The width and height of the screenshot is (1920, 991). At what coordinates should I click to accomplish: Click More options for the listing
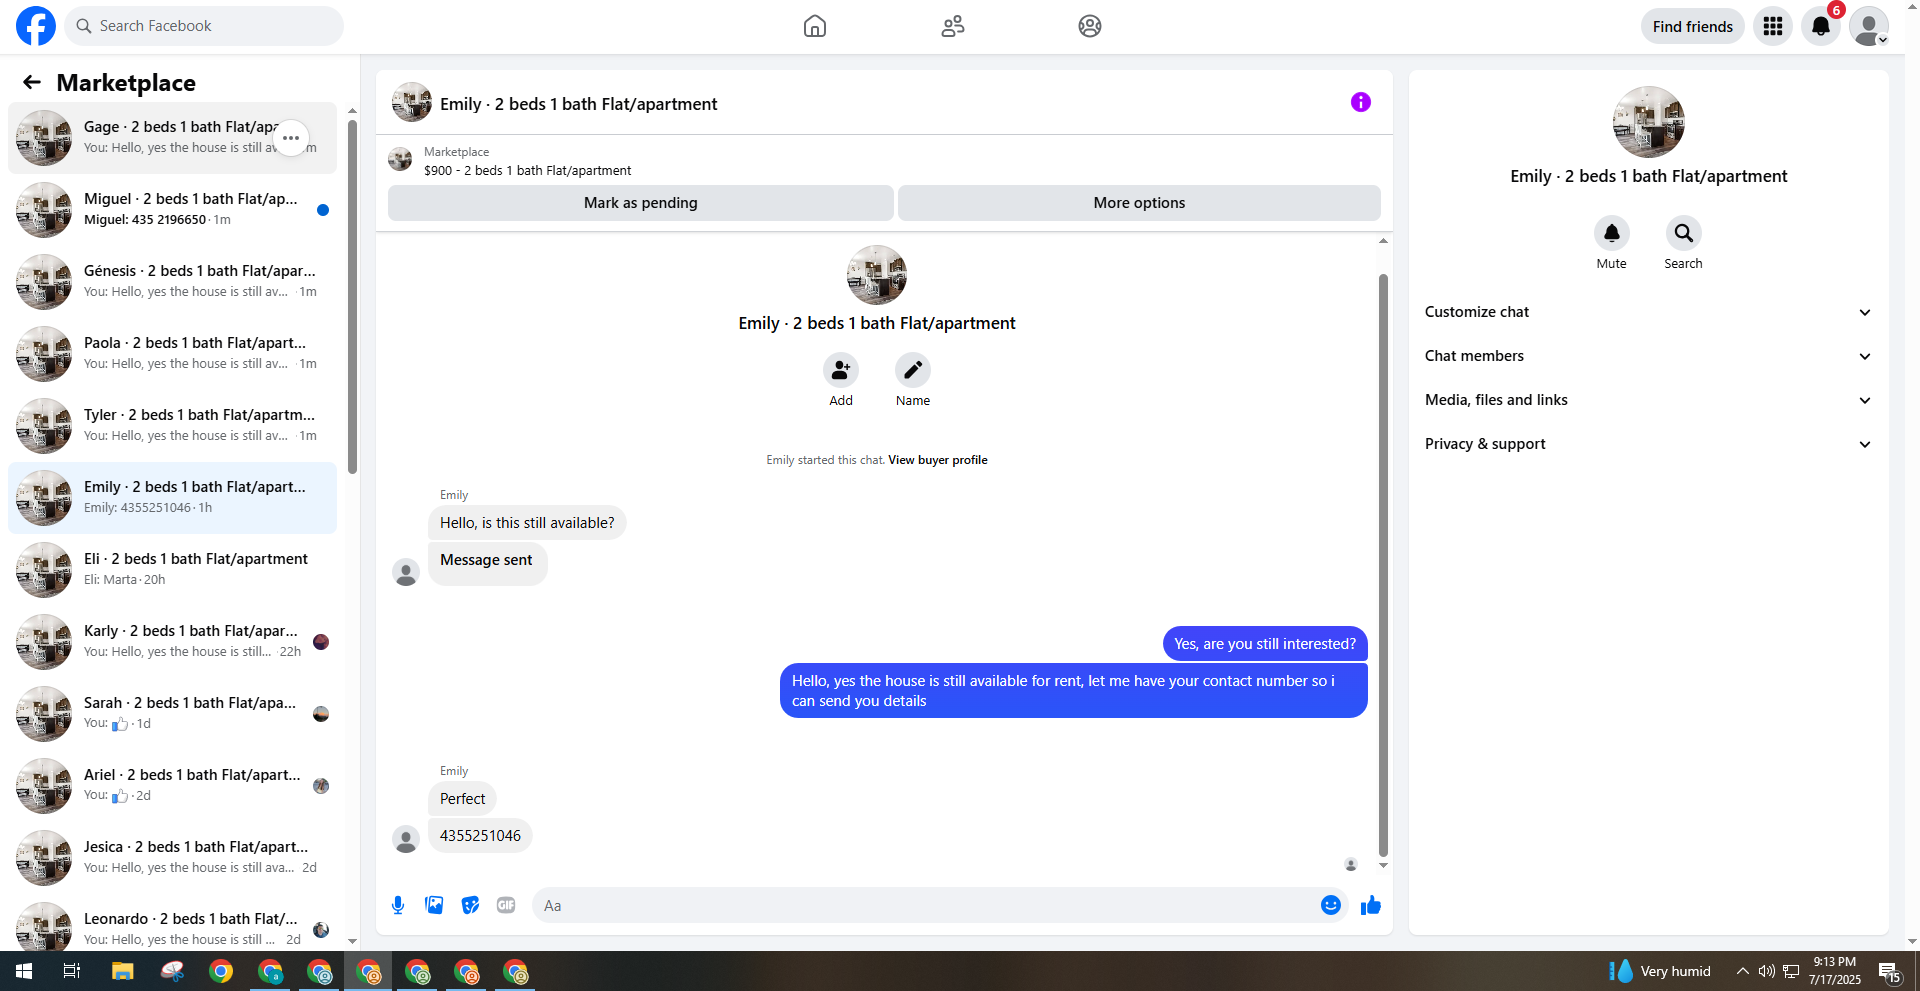(1139, 203)
